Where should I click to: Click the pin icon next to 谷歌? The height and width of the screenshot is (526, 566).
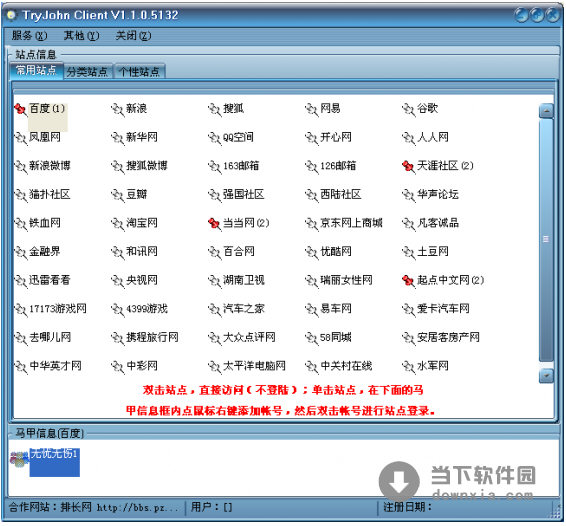(408, 109)
